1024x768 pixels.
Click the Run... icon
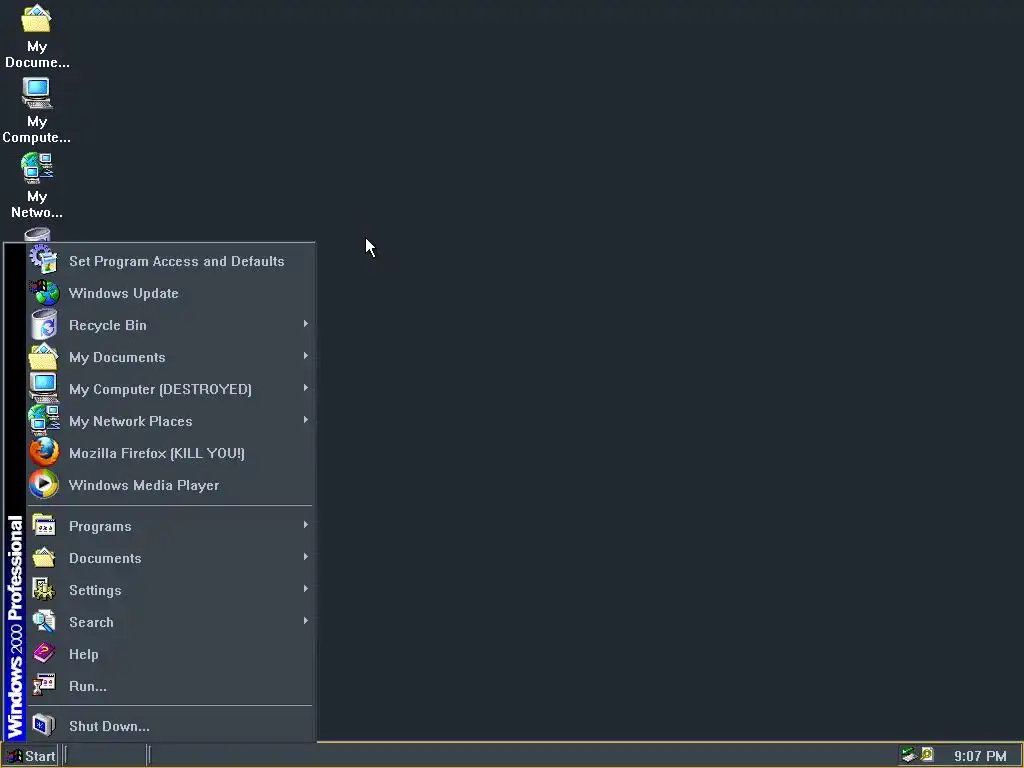(x=44, y=686)
